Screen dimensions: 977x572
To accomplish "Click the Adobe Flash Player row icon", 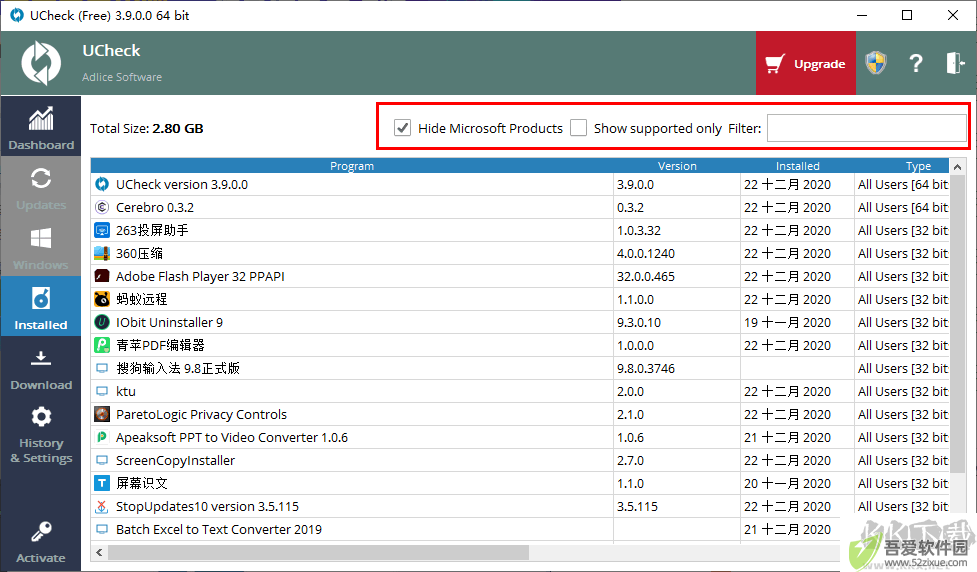I will [x=102, y=276].
